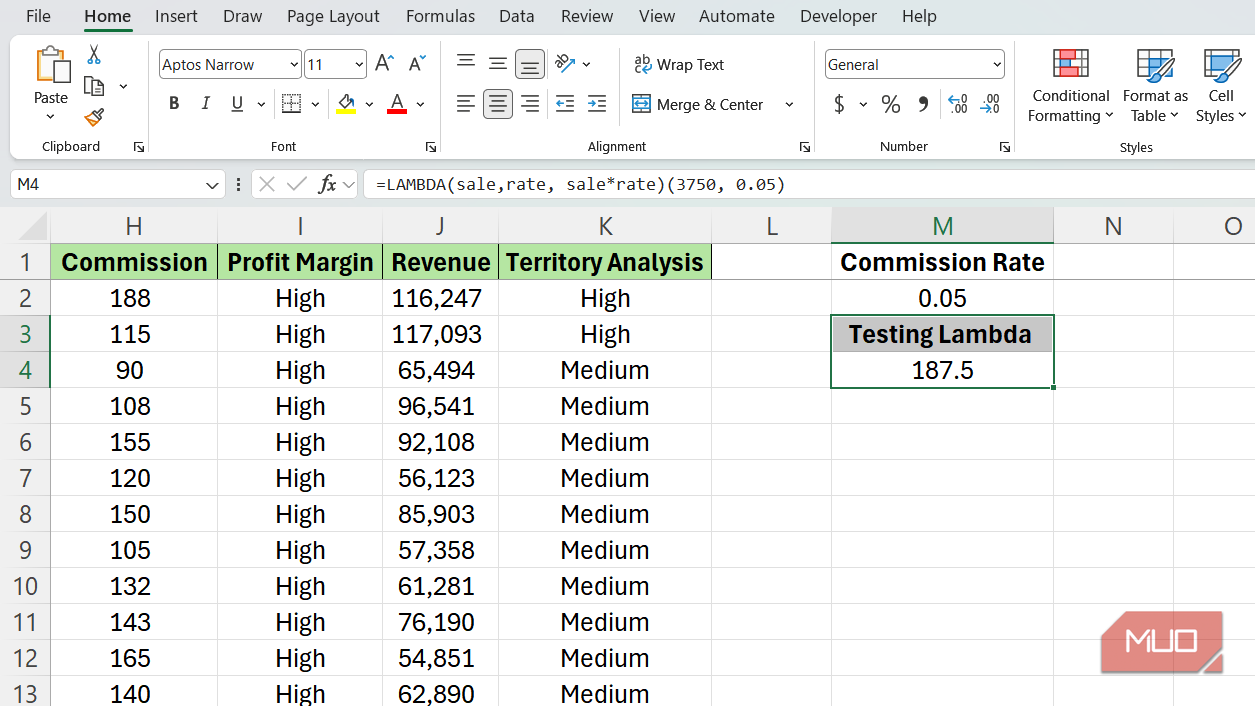Image resolution: width=1255 pixels, height=706 pixels.
Task: Decrease decimal places
Action: coord(990,104)
